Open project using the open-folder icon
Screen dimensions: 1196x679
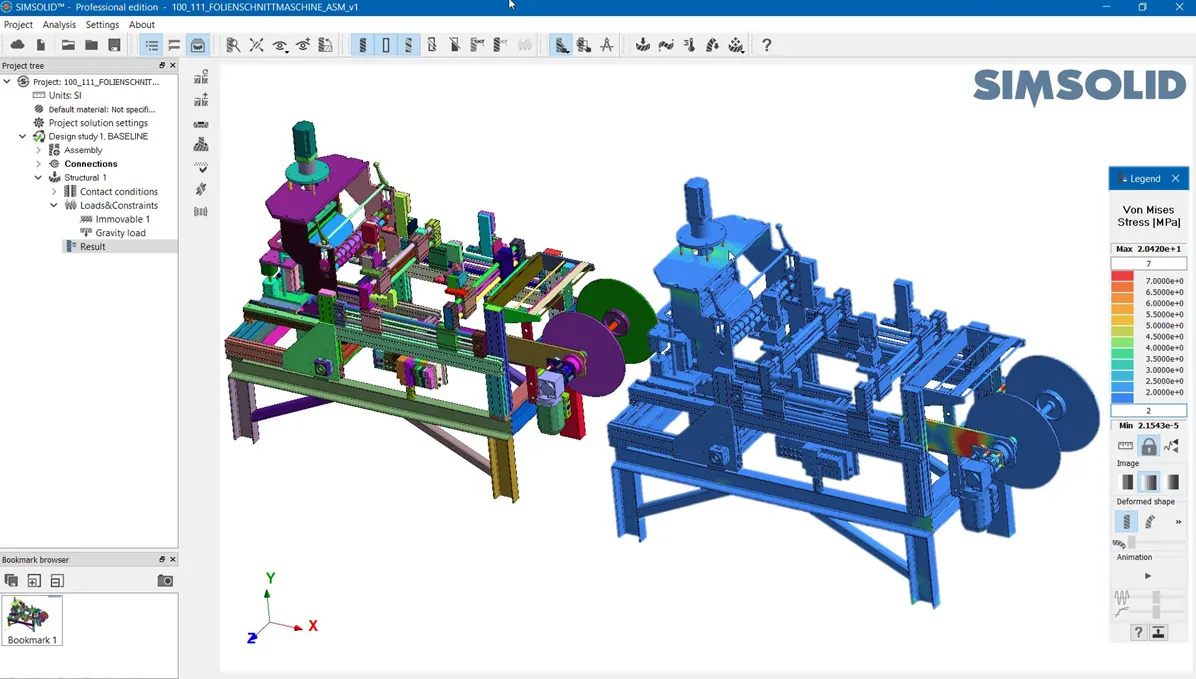tap(68, 45)
